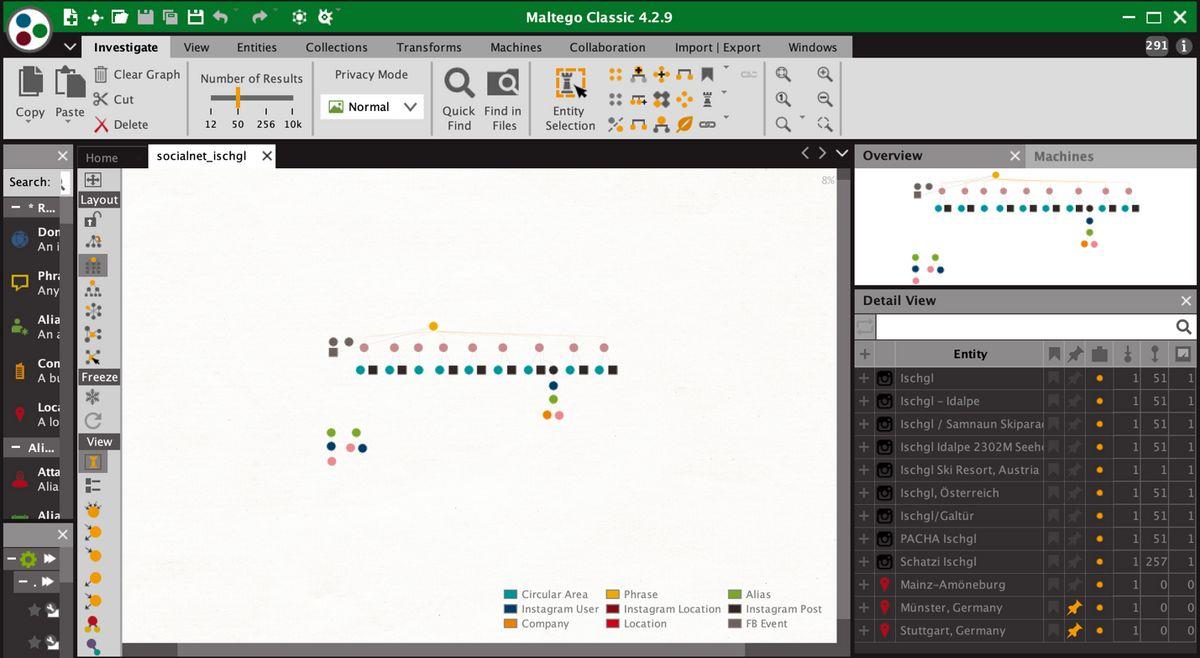Click the Clear Graph button
The height and width of the screenshot is (658, 1200).
[137, 74]
